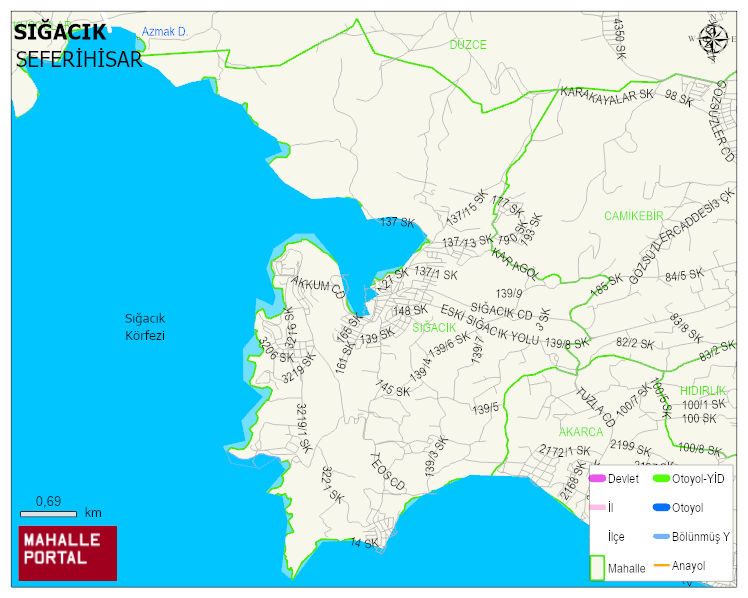Click the SEFERİHİSAR district heading

[x=79, y=60]
